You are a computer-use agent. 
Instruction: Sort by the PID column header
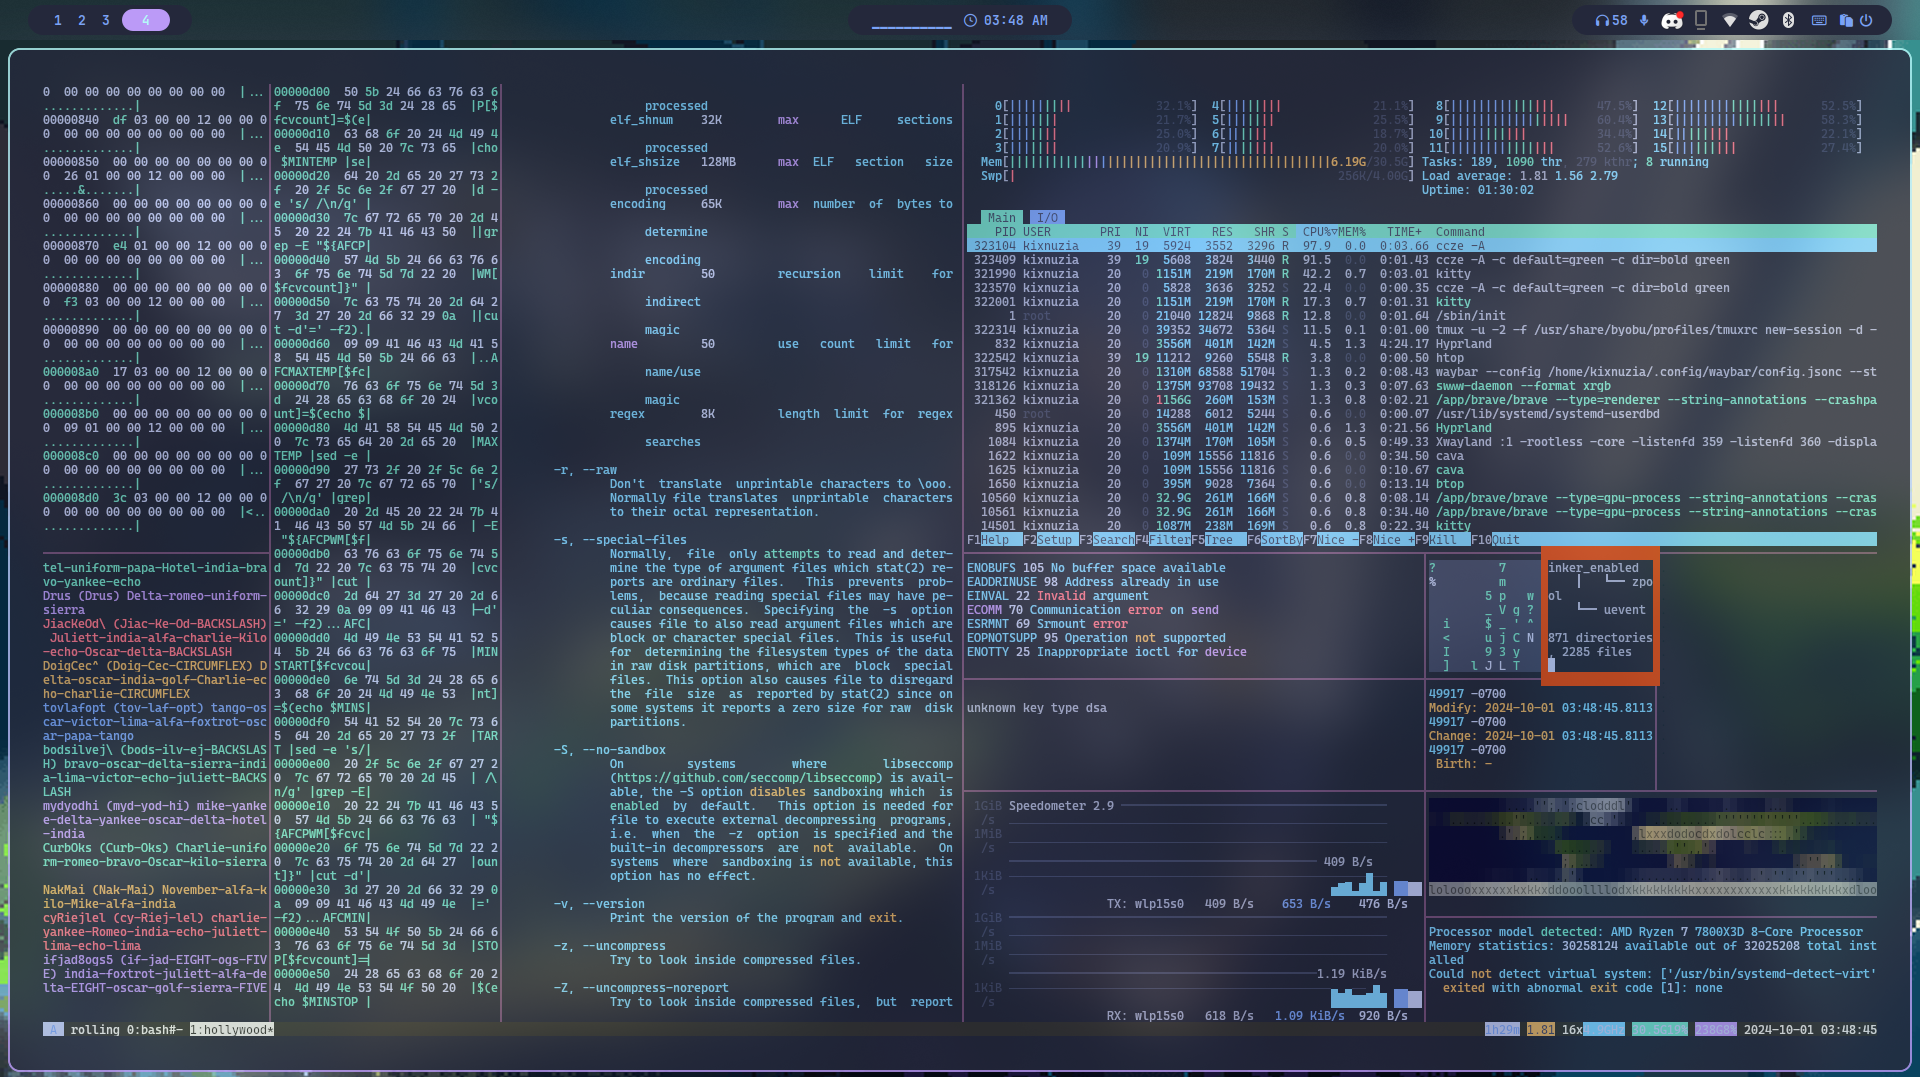pos(1005,232)
